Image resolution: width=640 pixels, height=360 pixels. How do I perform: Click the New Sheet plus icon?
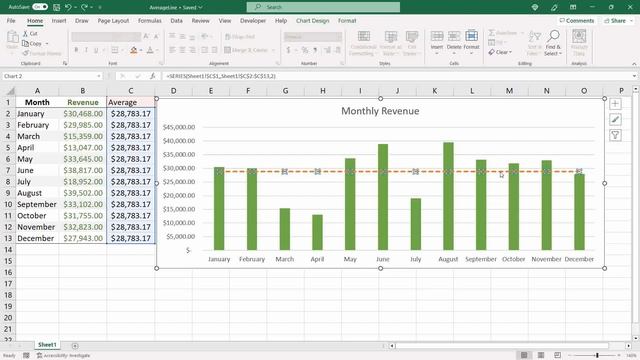coord(75,346)
